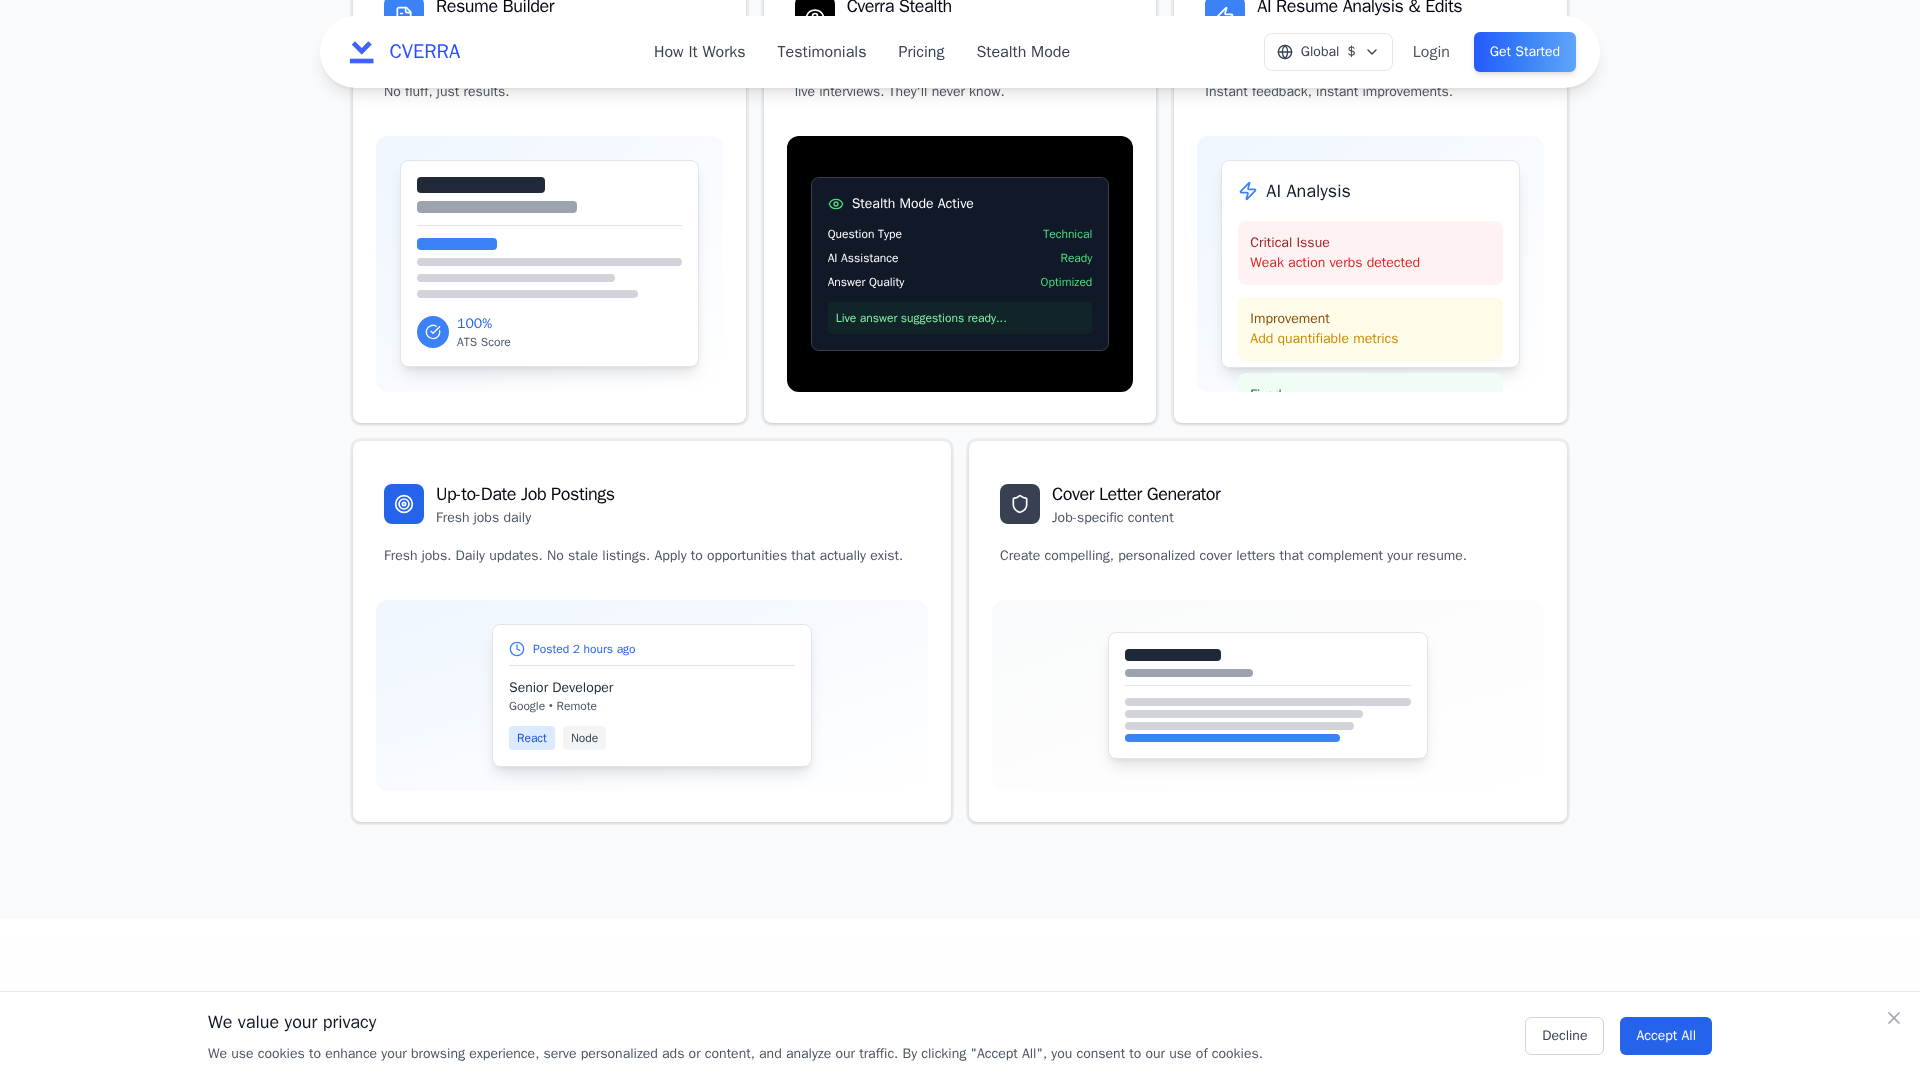The width and height of the screenshot is (1920, 1080).
Task: Click the ATS Score progress bar
Action: [457, 244]
